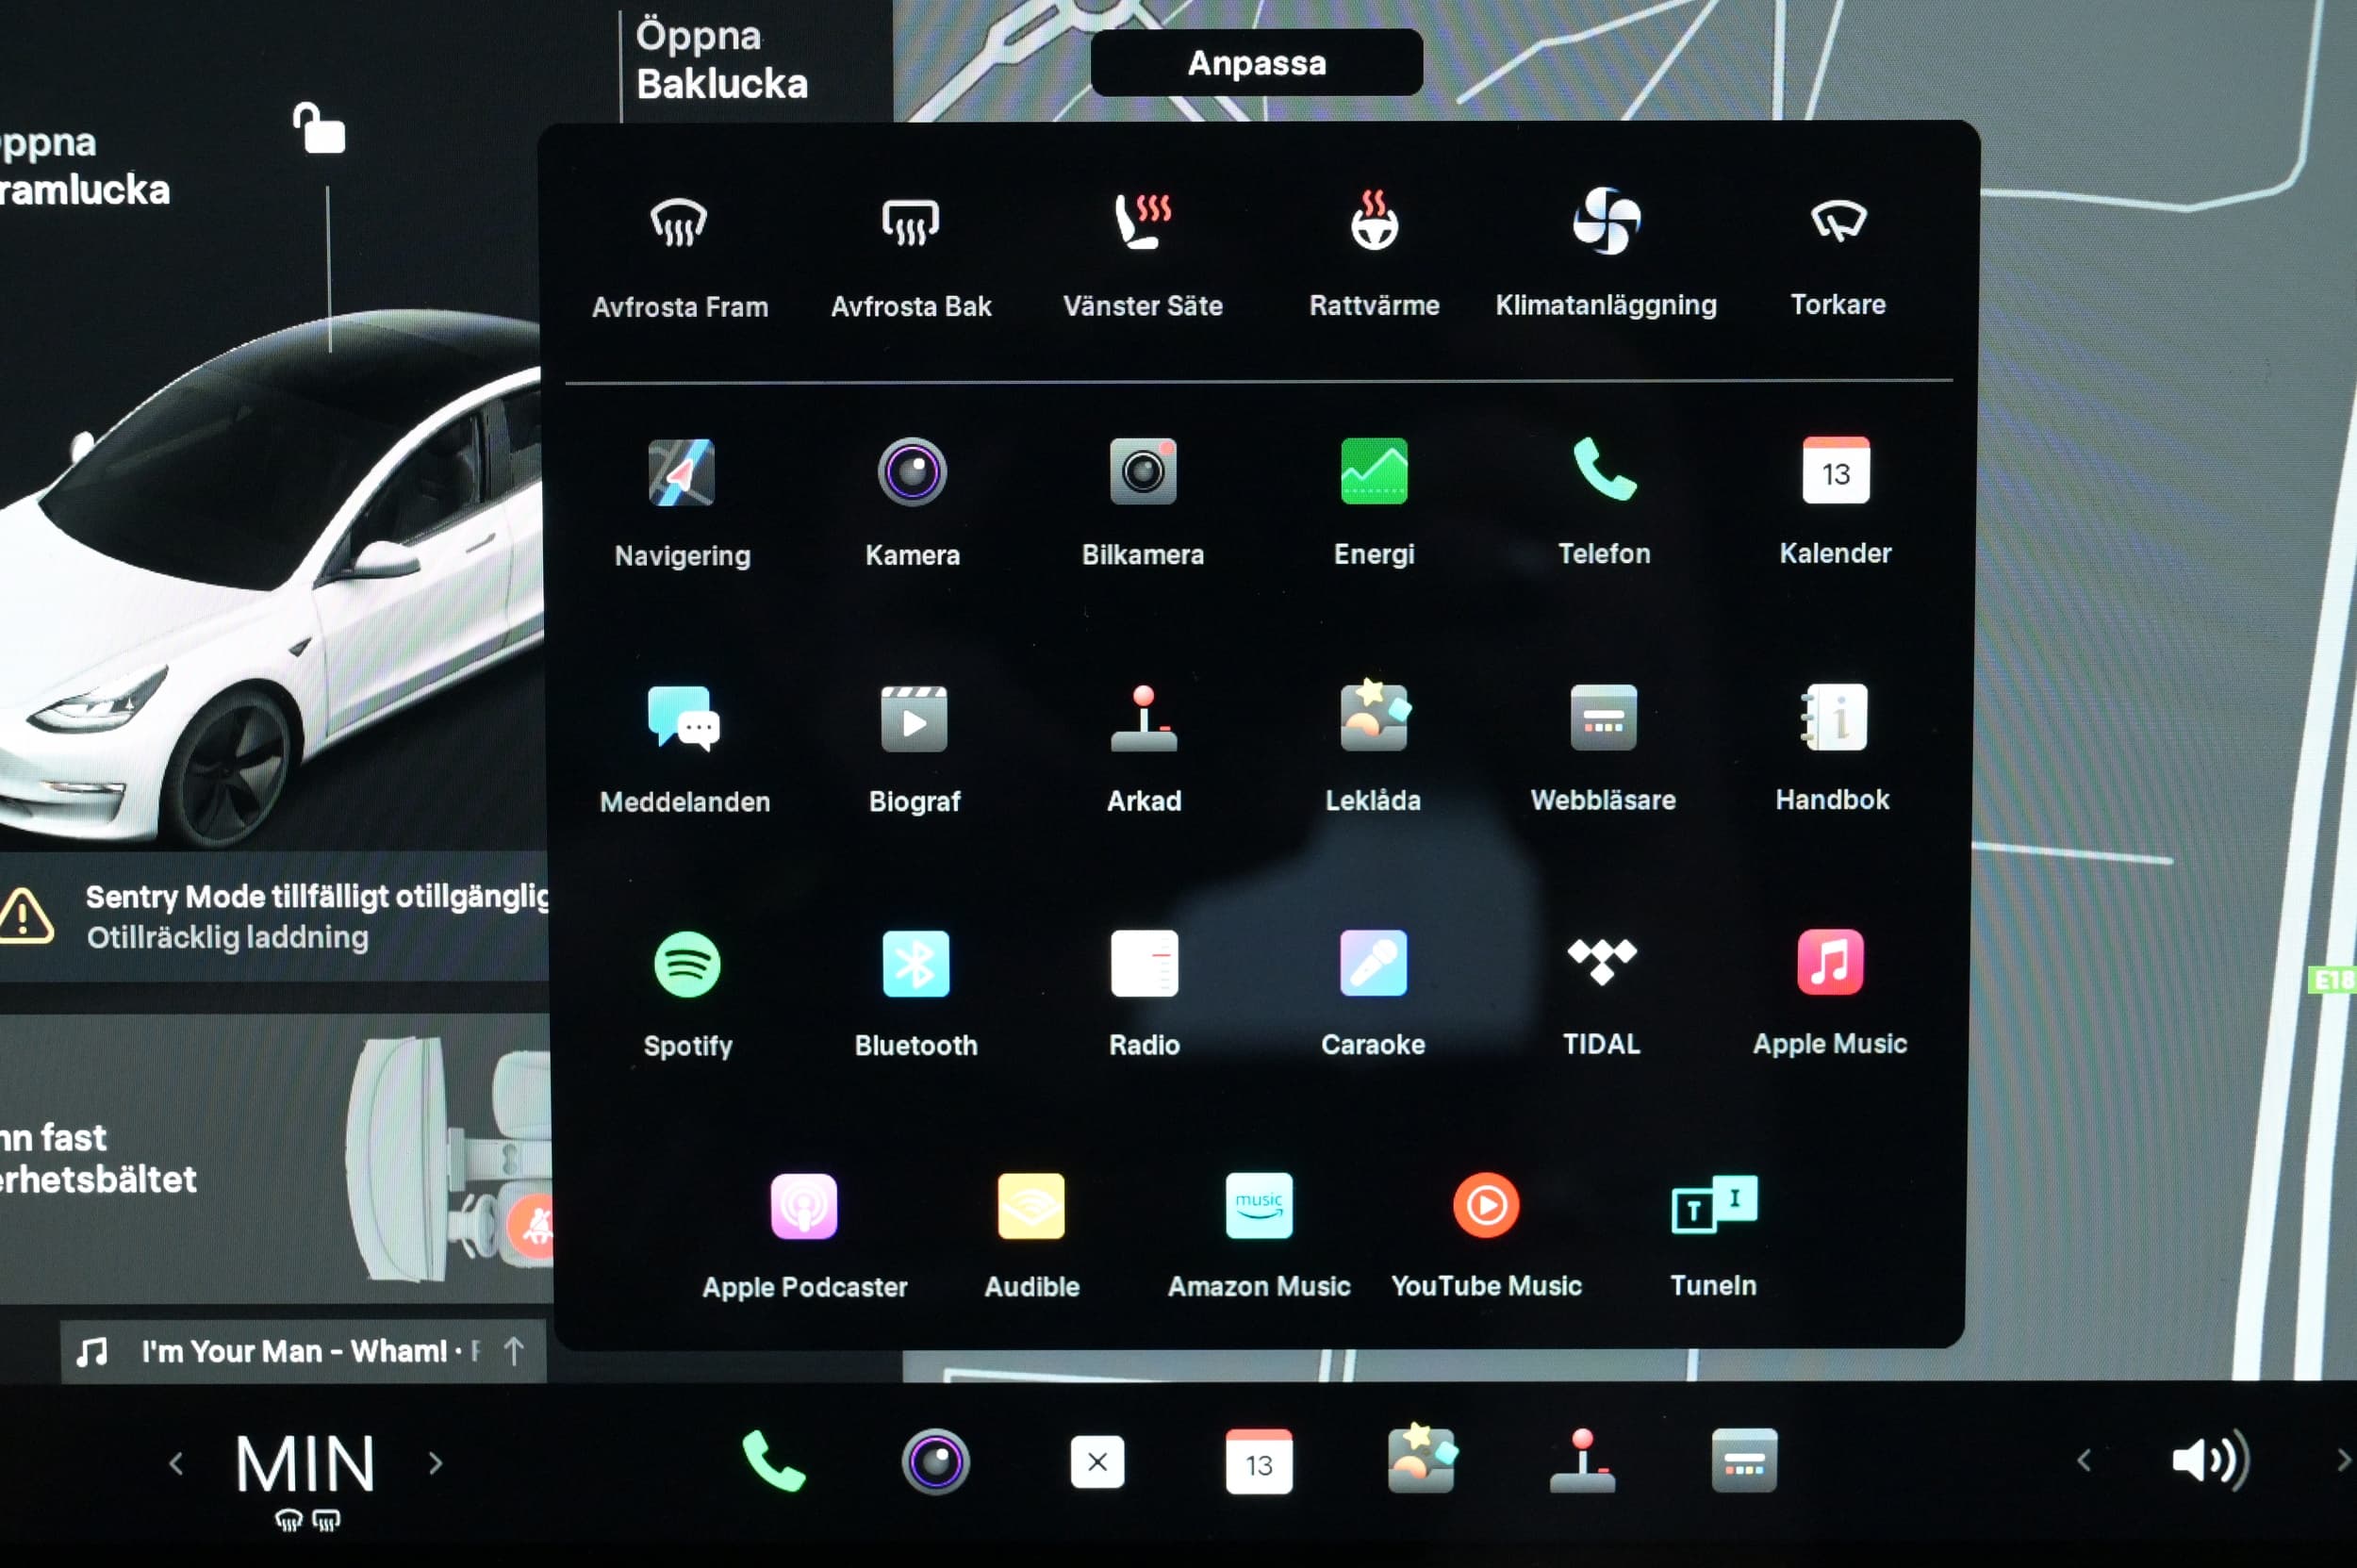Open the Radio app
Viewport: 2357px width, 1568px height.
[x=1144, y=996]
